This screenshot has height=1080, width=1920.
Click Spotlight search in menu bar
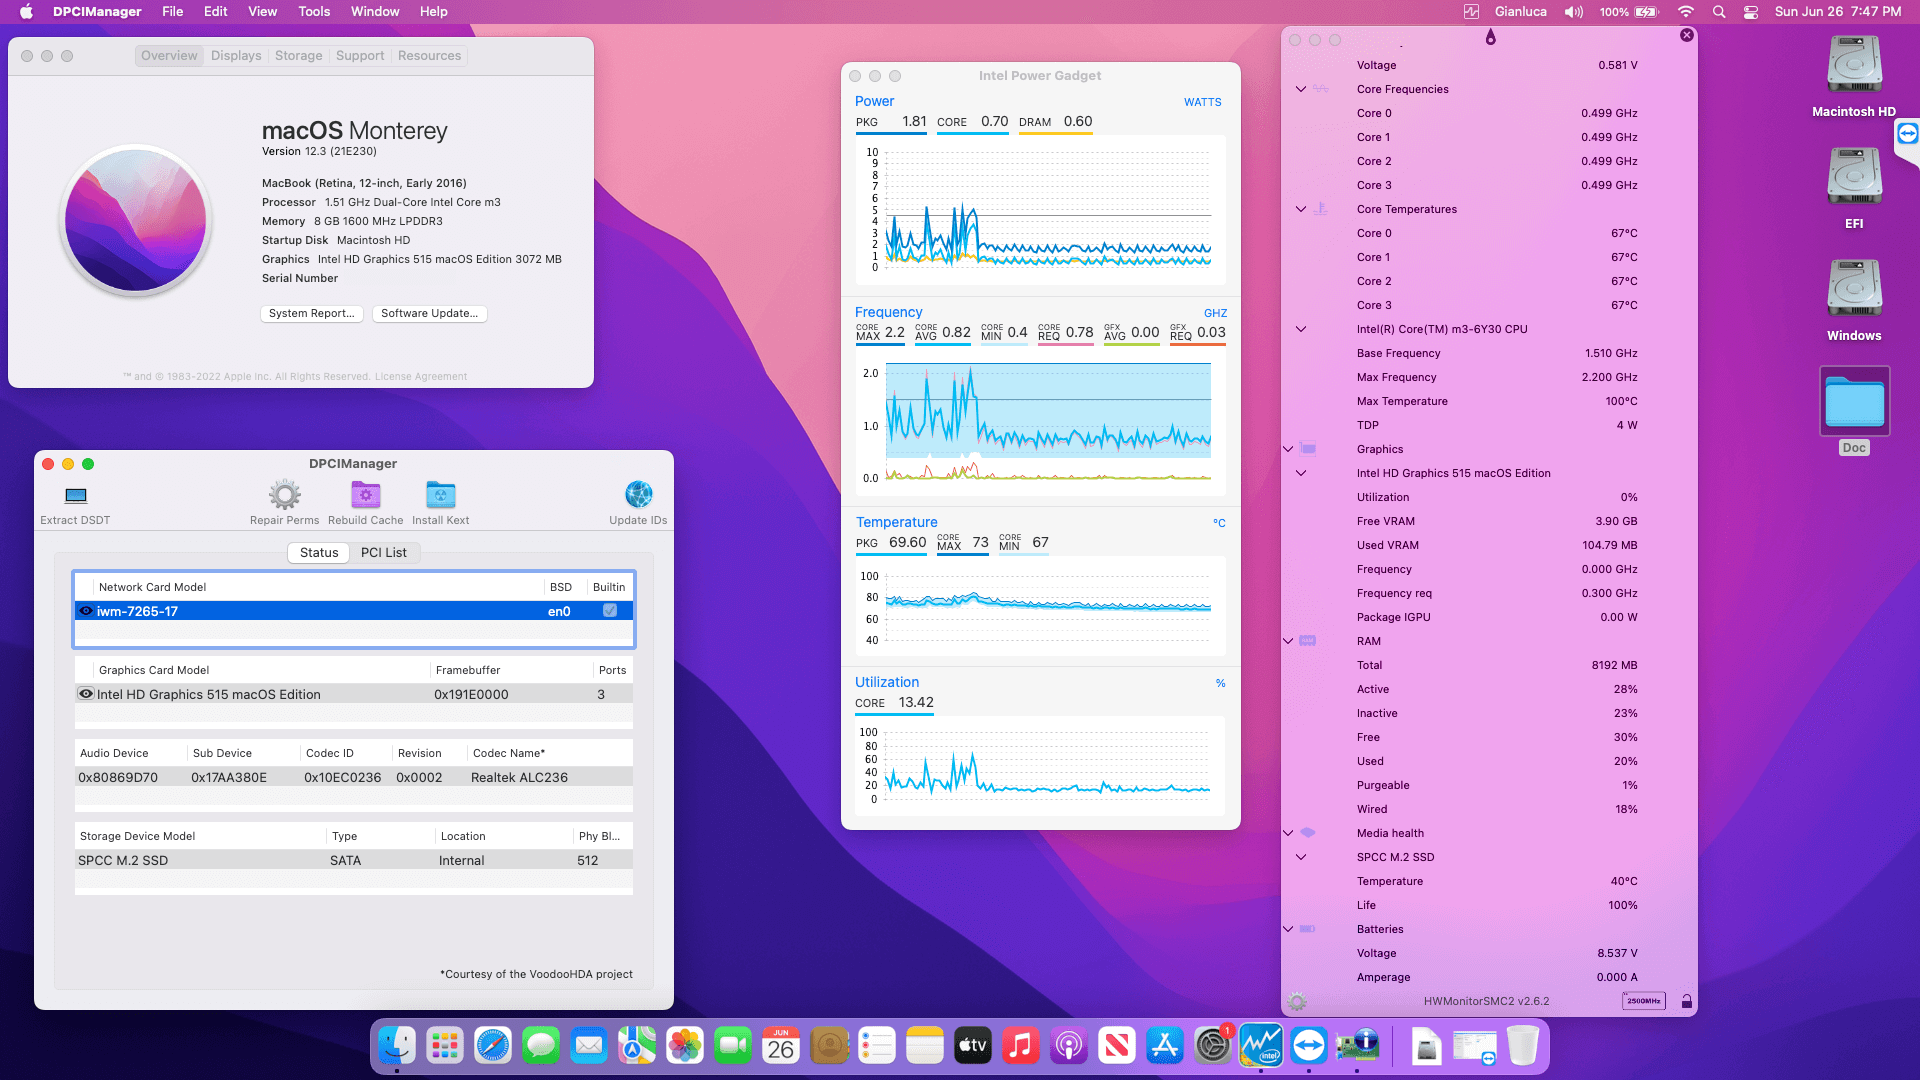[1719, 12]
